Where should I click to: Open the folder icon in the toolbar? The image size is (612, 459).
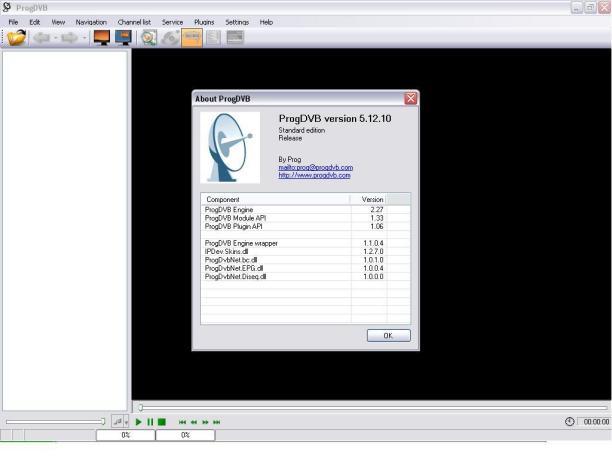click(x=16, y=38)
